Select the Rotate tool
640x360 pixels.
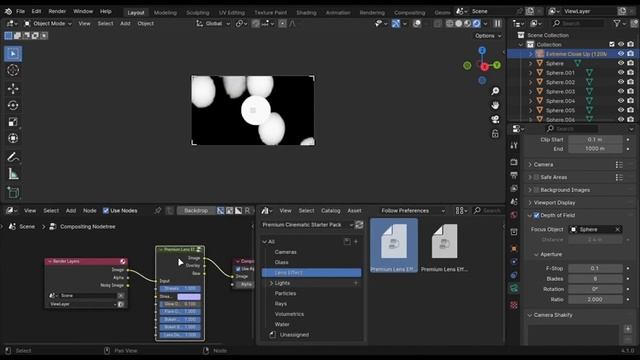click(13, 105)
